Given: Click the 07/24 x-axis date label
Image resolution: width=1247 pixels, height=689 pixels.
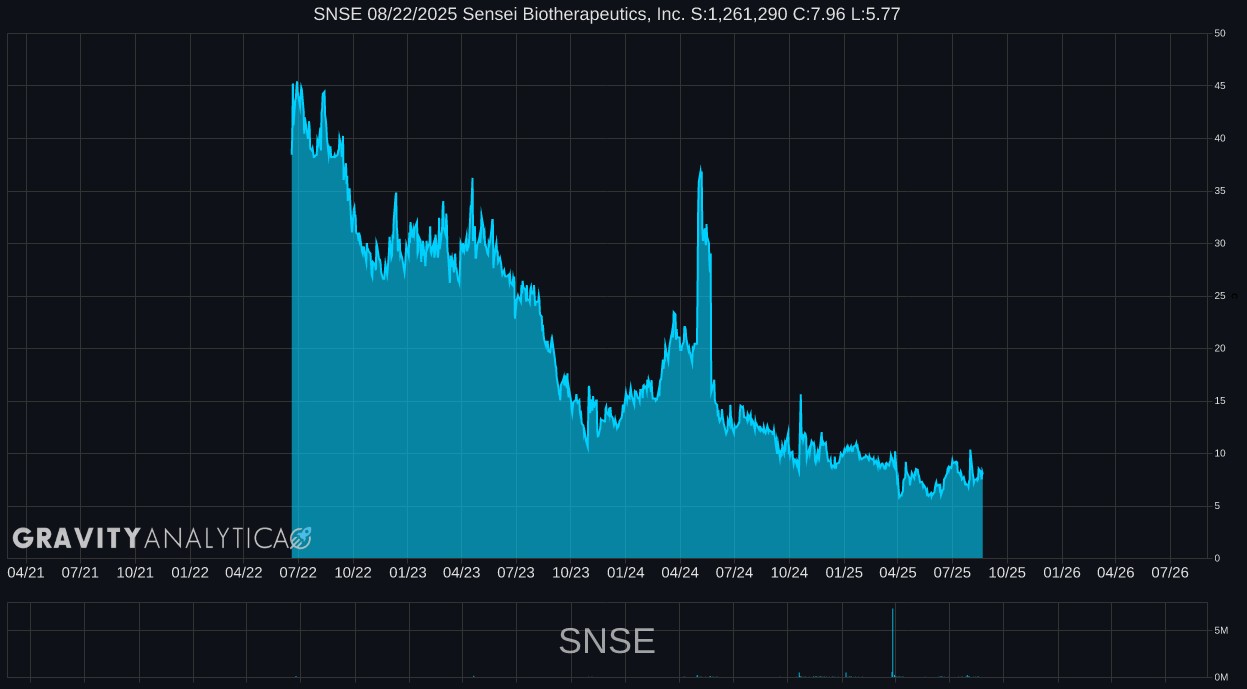Looking at the screenshot, I should coord(734,573).
